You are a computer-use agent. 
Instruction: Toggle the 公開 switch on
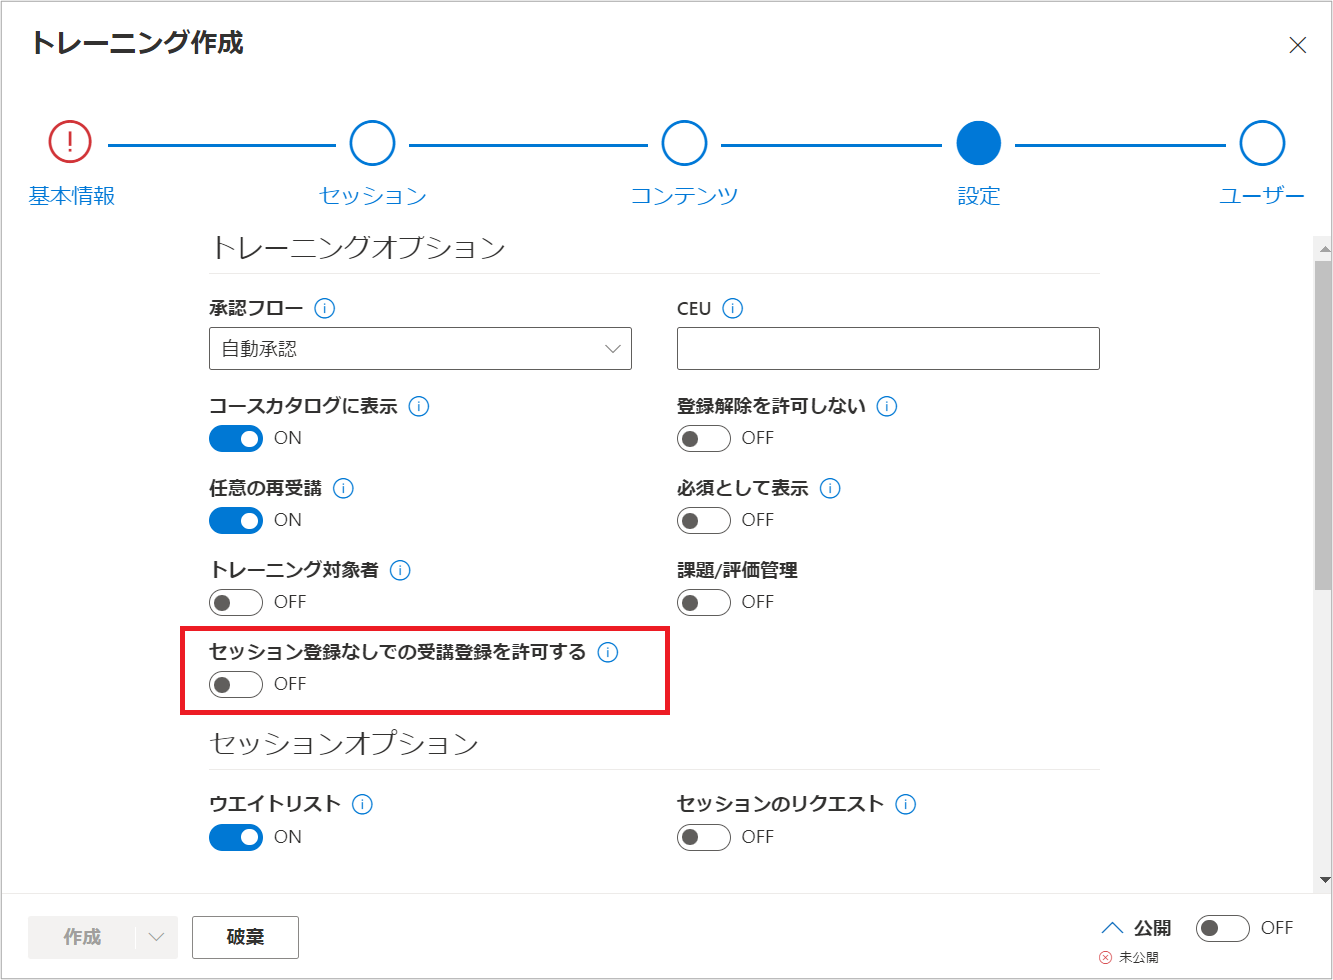(1223, 928)
